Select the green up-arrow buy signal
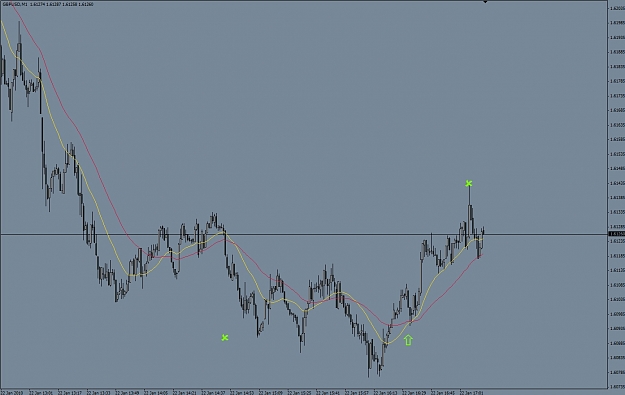This screenshot has height=395, width=625. tap(408, 340)
